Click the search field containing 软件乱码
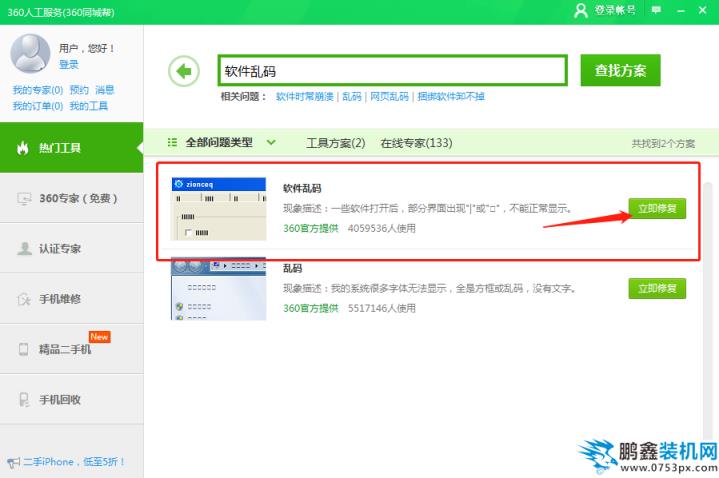The height and width of the screenshot is (478, 719). (393, 71)
